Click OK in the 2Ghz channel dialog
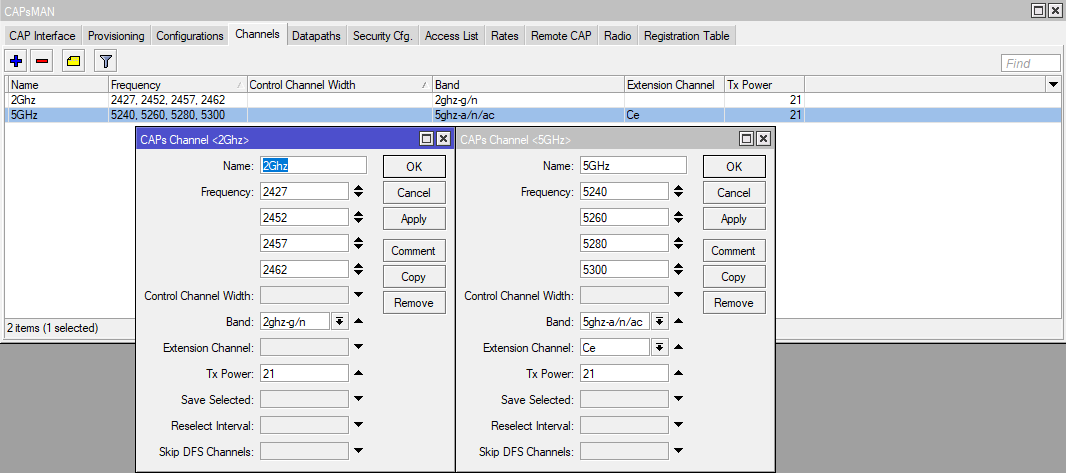Image resolution: width=1066 pixels, height=473 pixels. coord(414,167)
